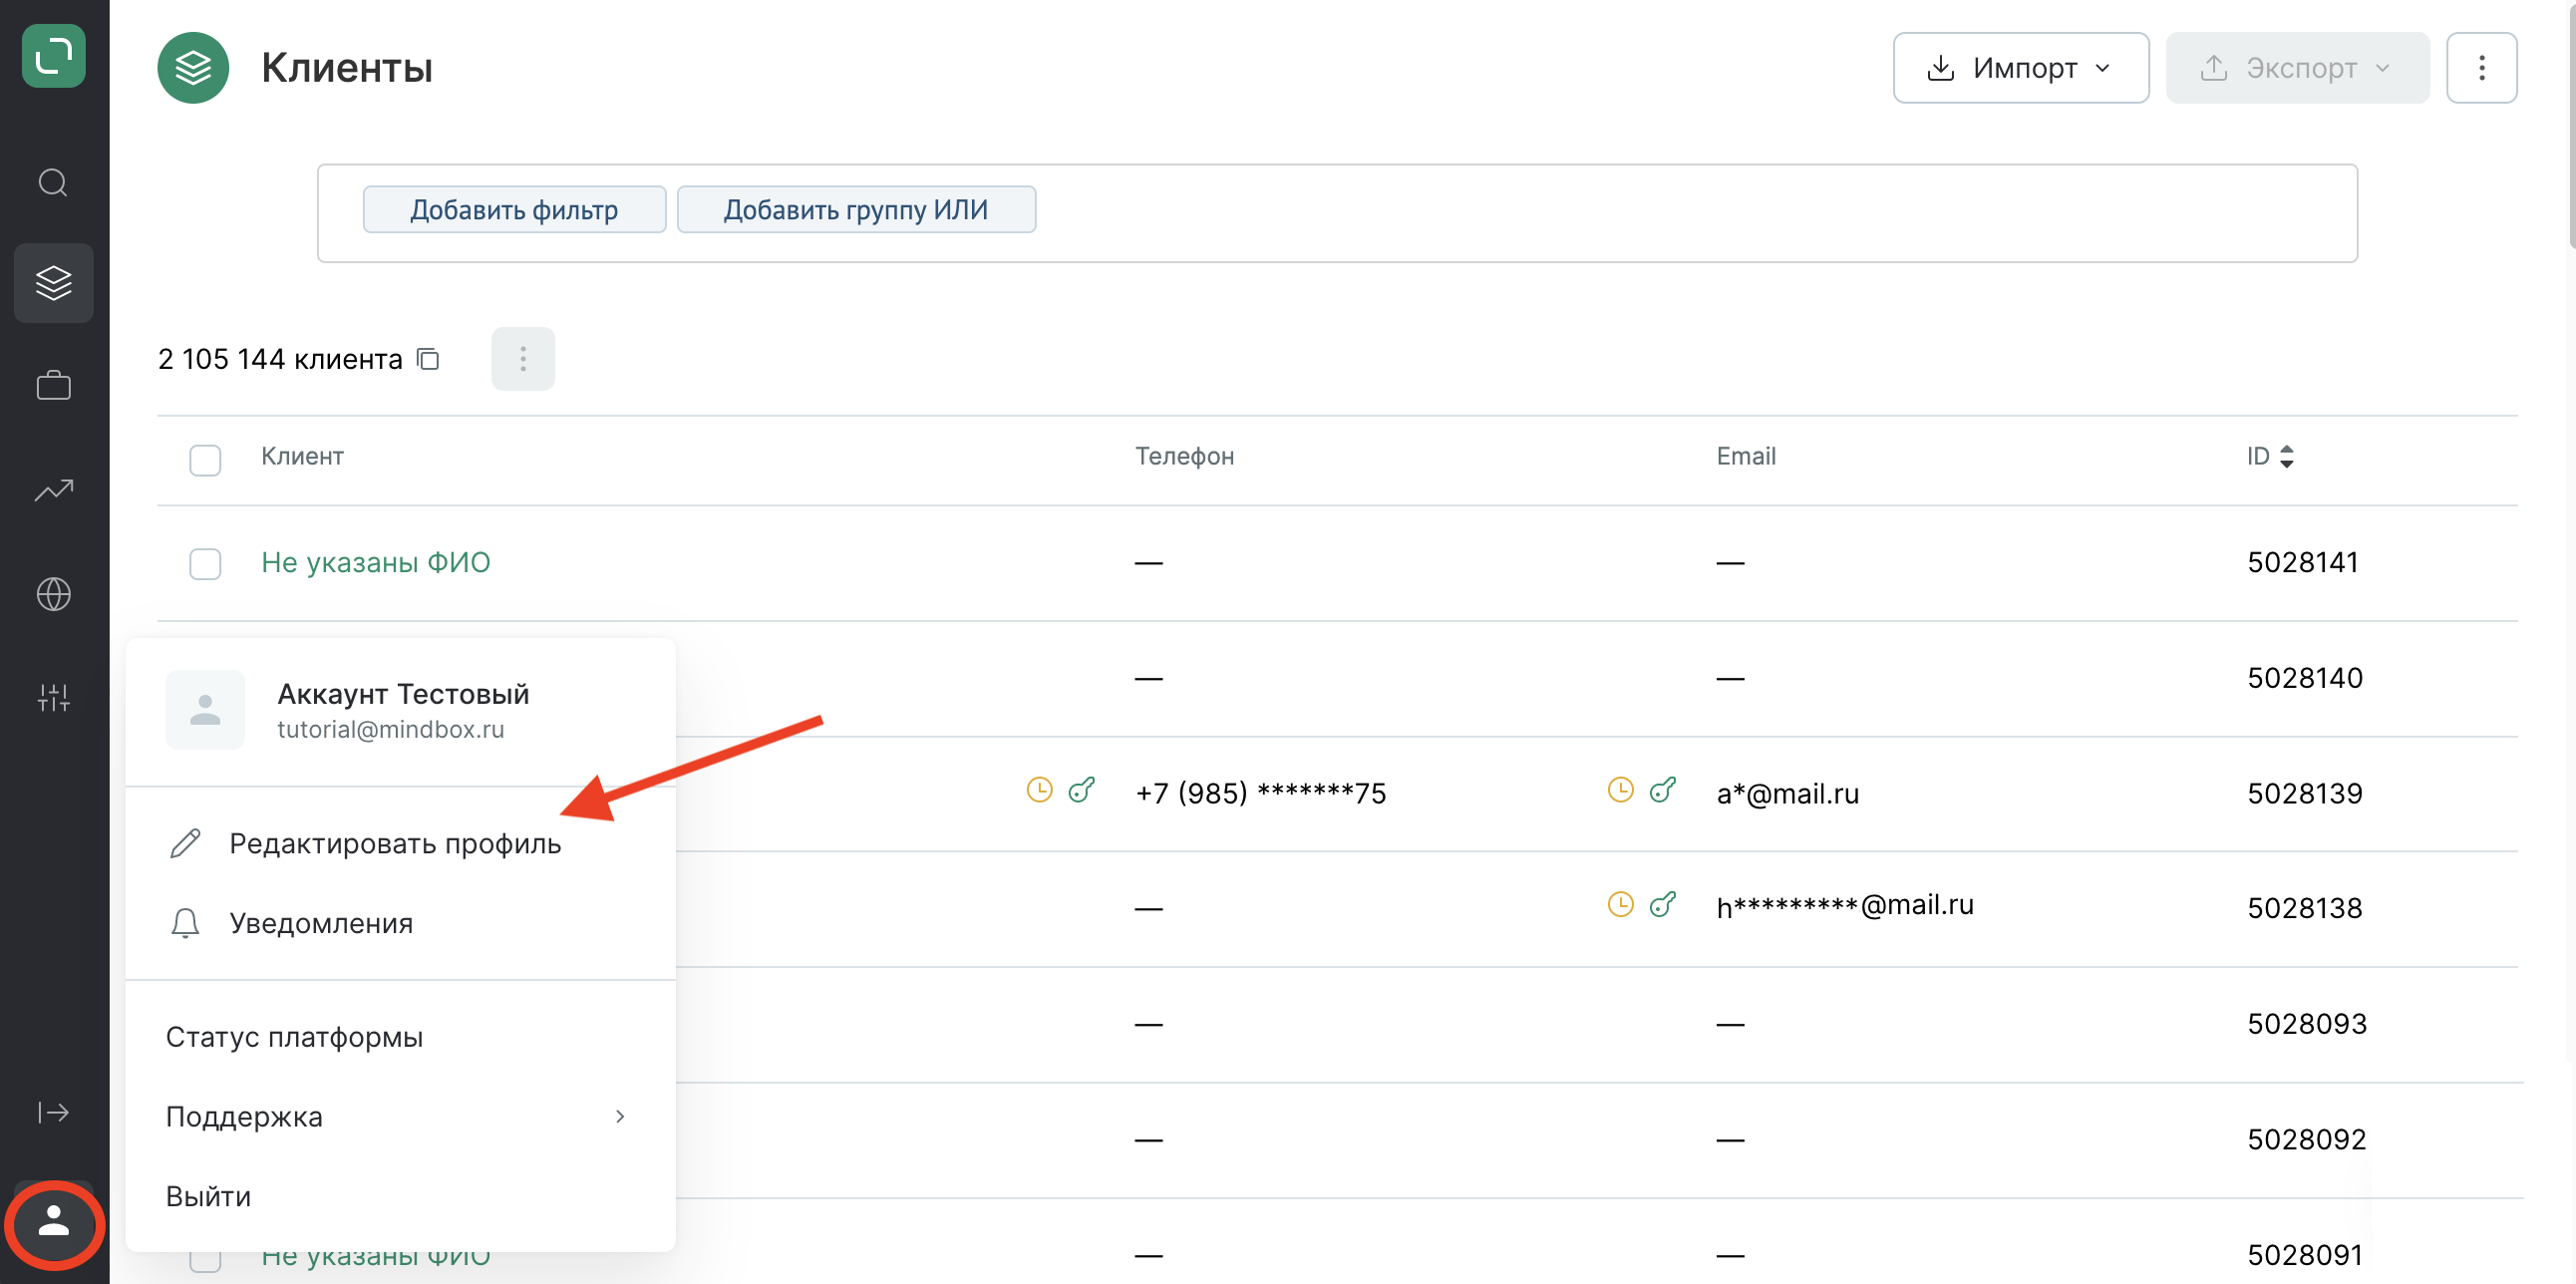
Task: Click the Телефон column header
Action: click(x=1184, y=457)
